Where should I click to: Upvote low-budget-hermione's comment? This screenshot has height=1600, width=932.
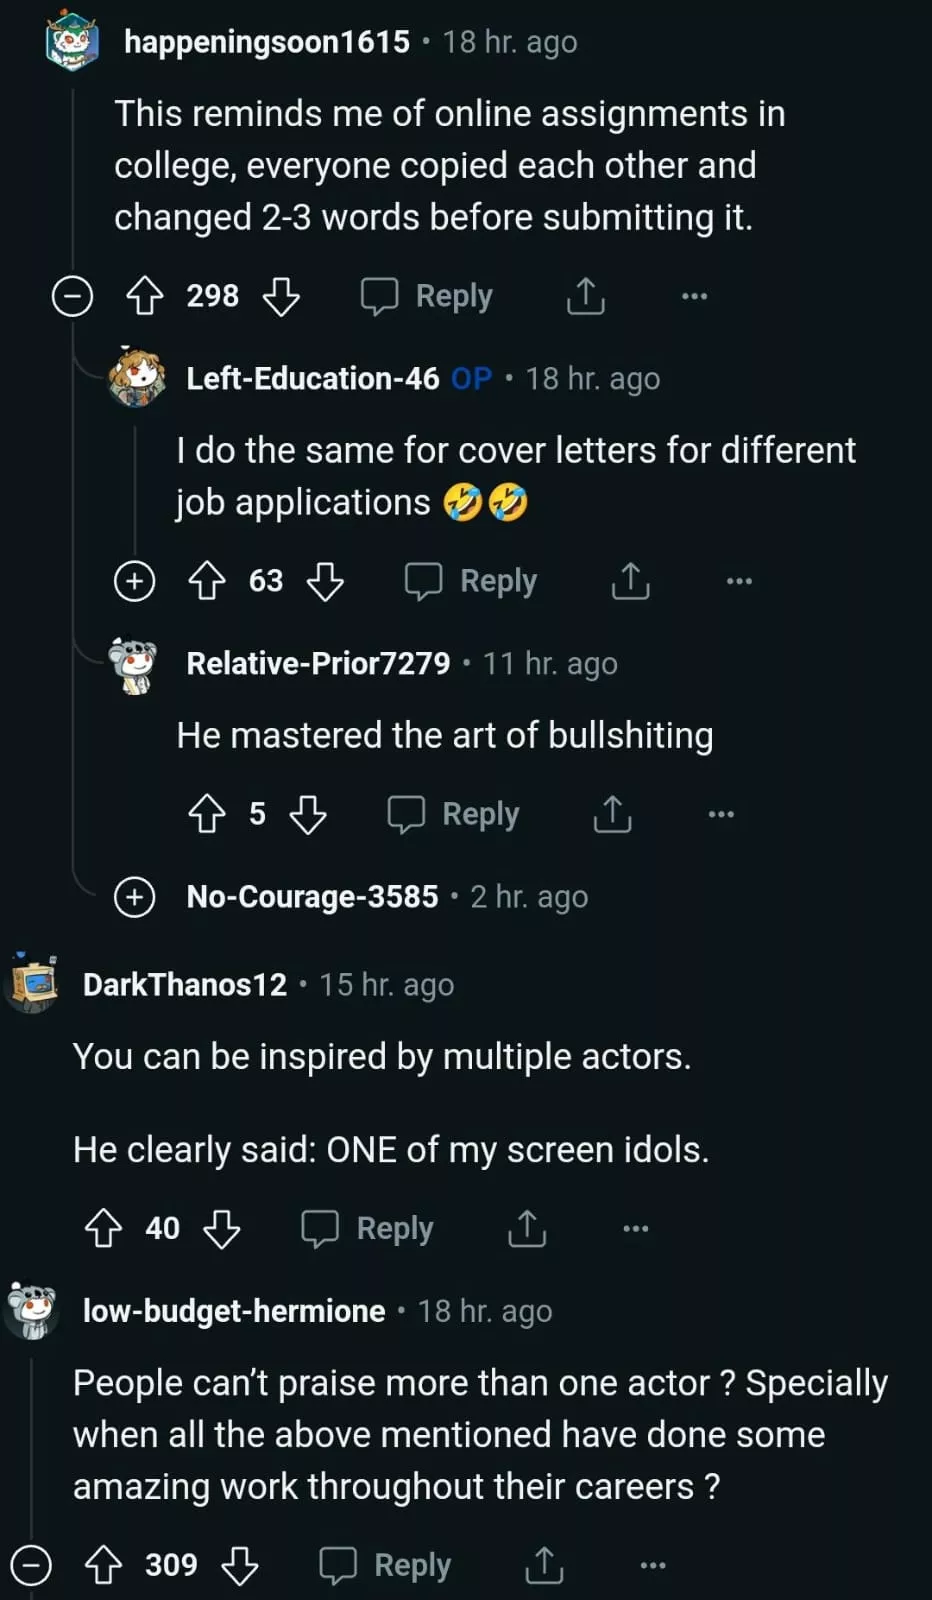[x=104, y=1565]
